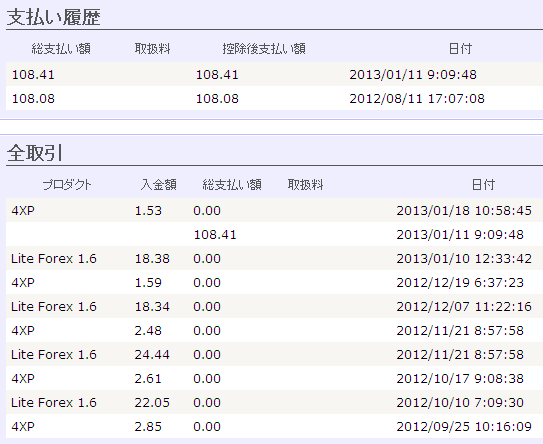
Task: Click the 控除後支払い額 column header
Action: click(x=264, y=49)
